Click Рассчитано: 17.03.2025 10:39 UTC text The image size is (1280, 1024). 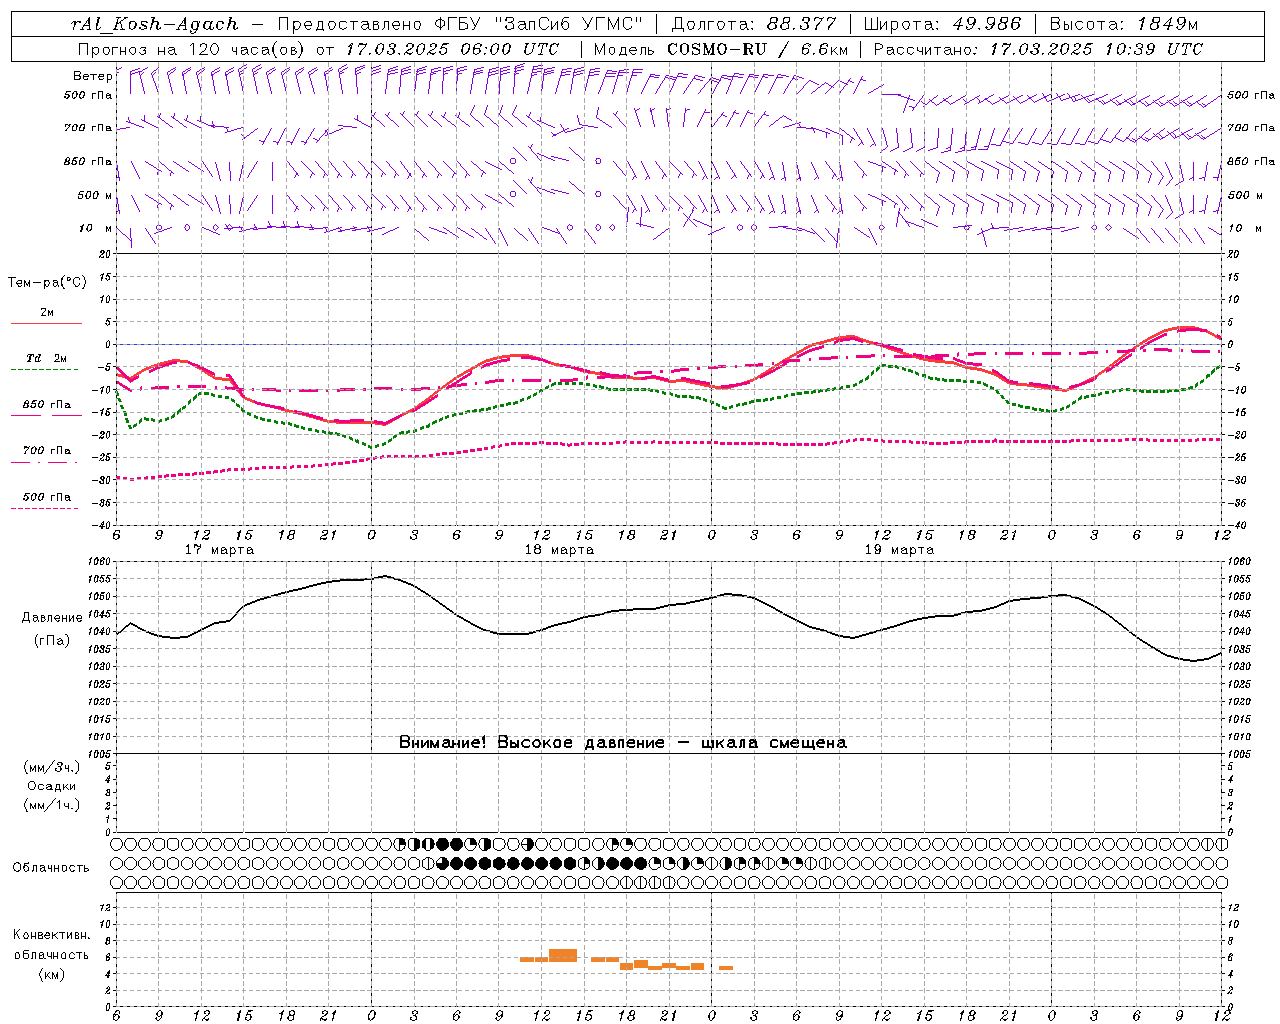click(x=1038, y=49)
